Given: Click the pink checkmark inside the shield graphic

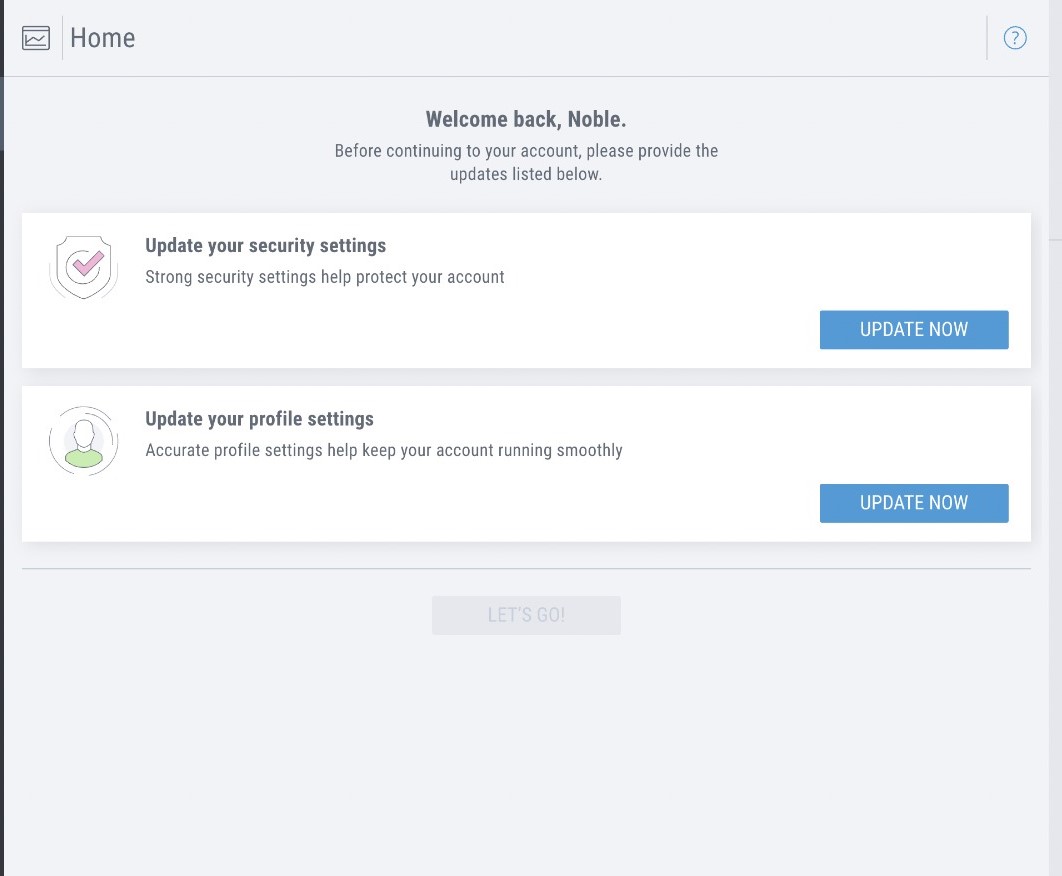Looking at the screenshot, I should coord(84,265).
